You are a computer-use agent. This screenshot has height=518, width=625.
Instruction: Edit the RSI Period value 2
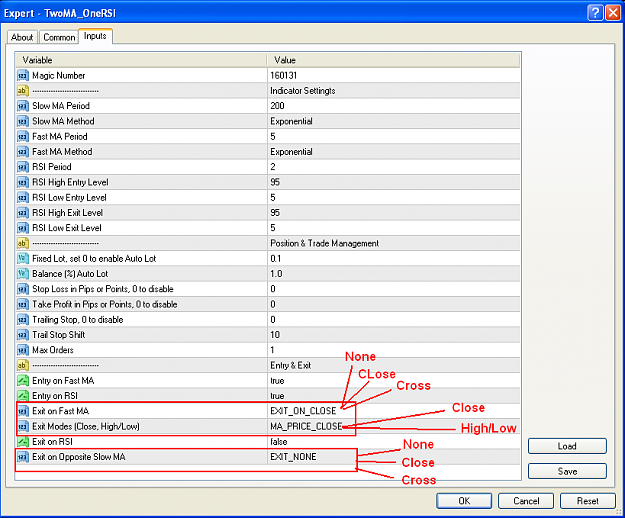coord(273,167)
